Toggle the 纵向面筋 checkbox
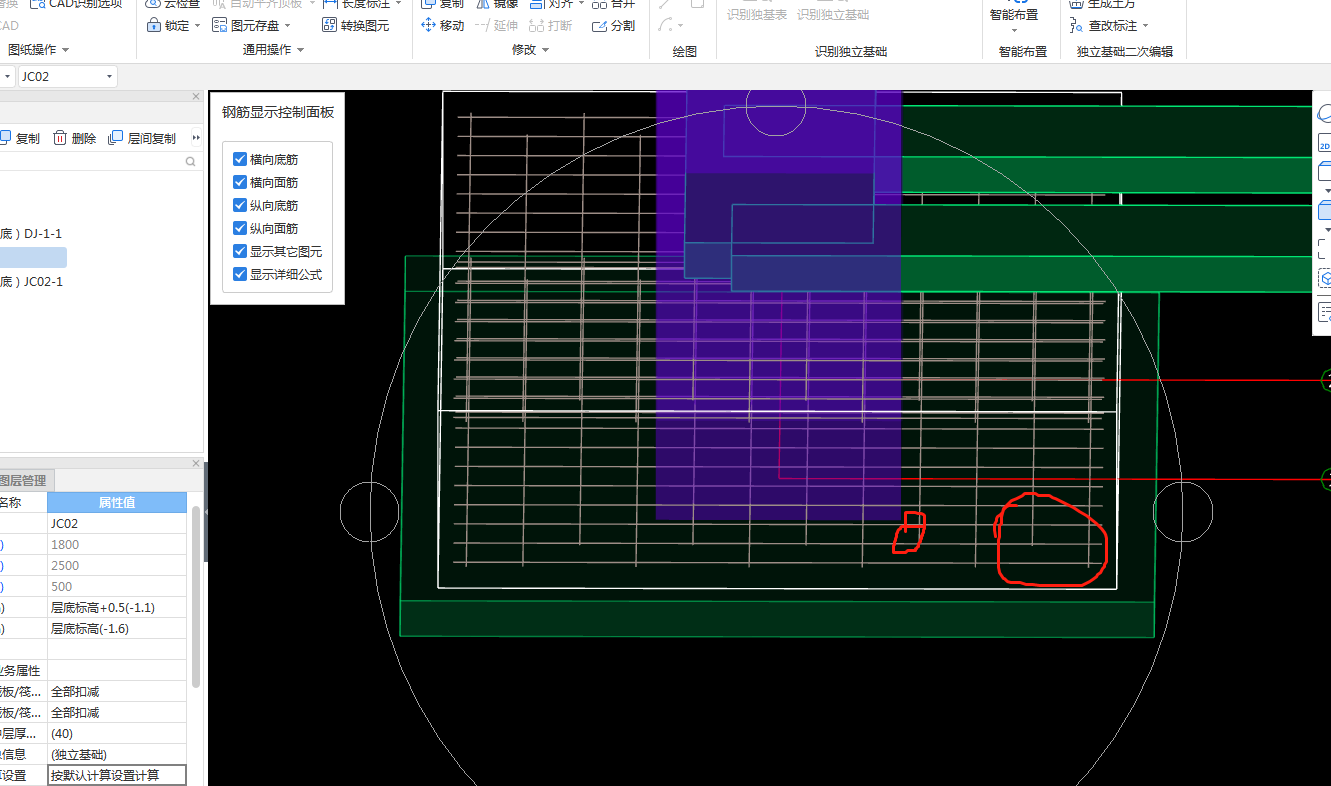This screenshot has height=786, width=1331. click(239, 228)
